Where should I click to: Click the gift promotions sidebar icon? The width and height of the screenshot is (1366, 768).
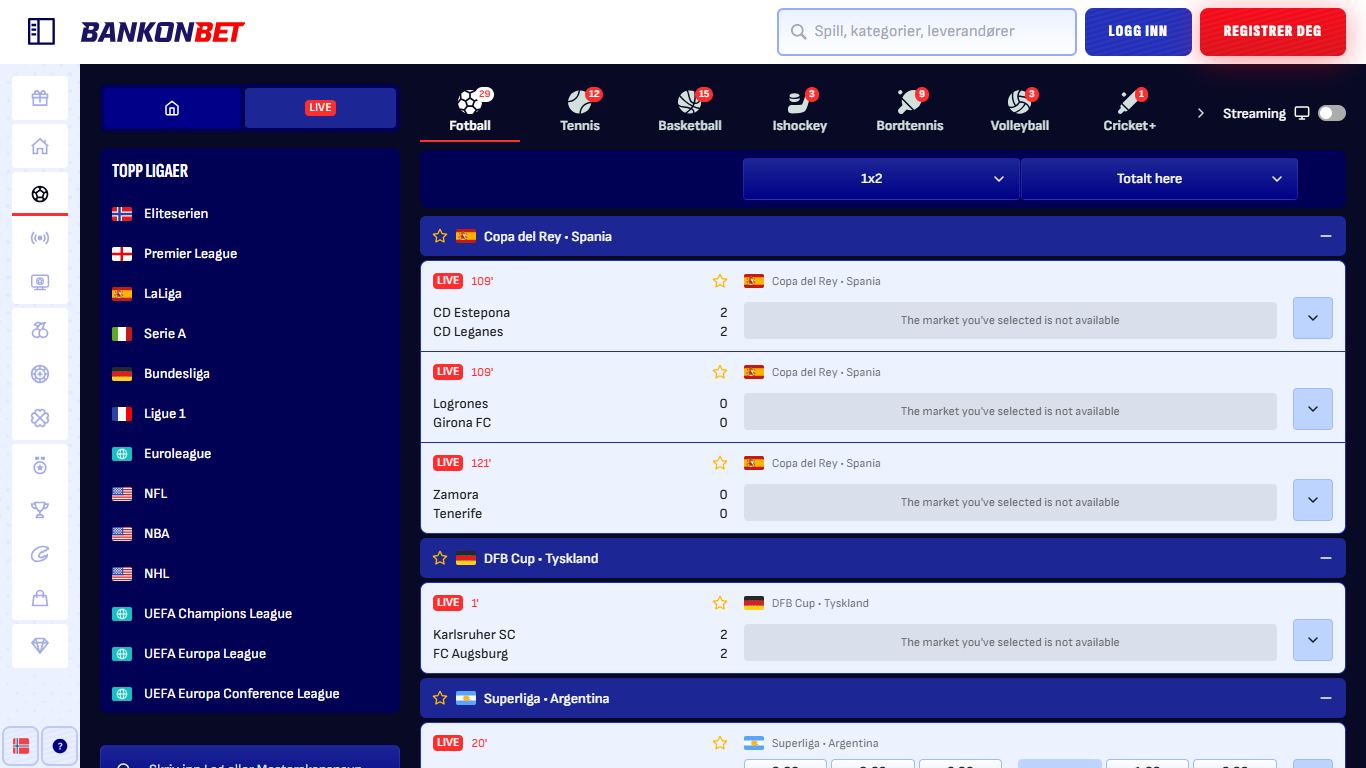click(40, 98)
